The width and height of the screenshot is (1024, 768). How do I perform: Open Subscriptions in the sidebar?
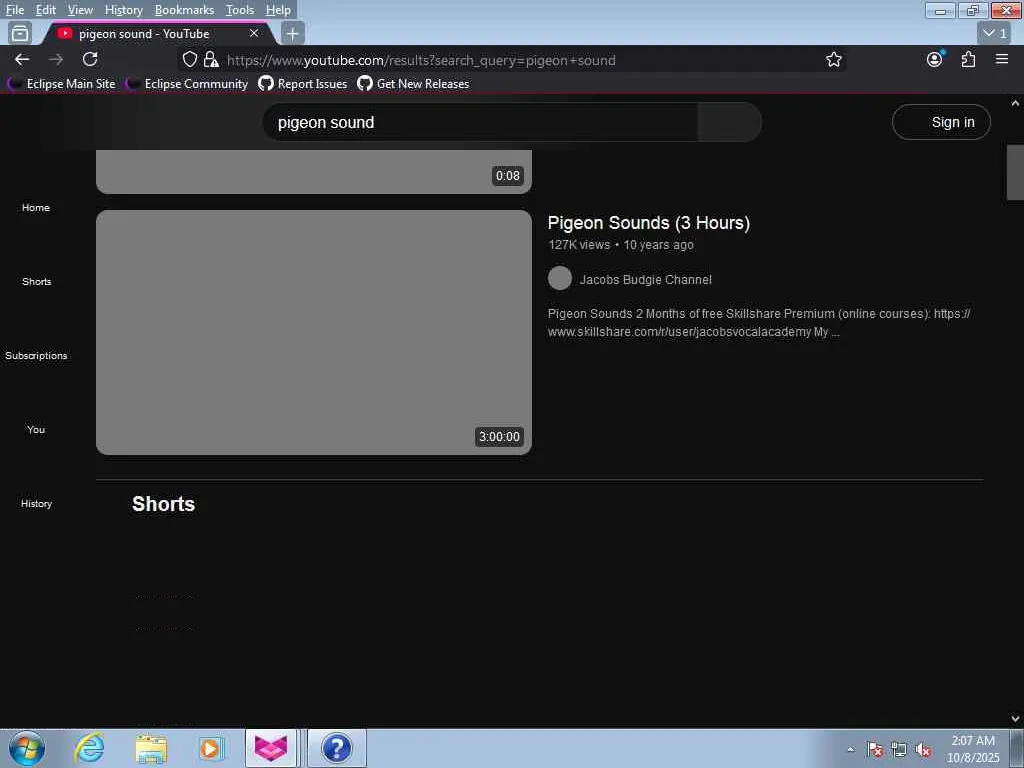tap(36, 355)
